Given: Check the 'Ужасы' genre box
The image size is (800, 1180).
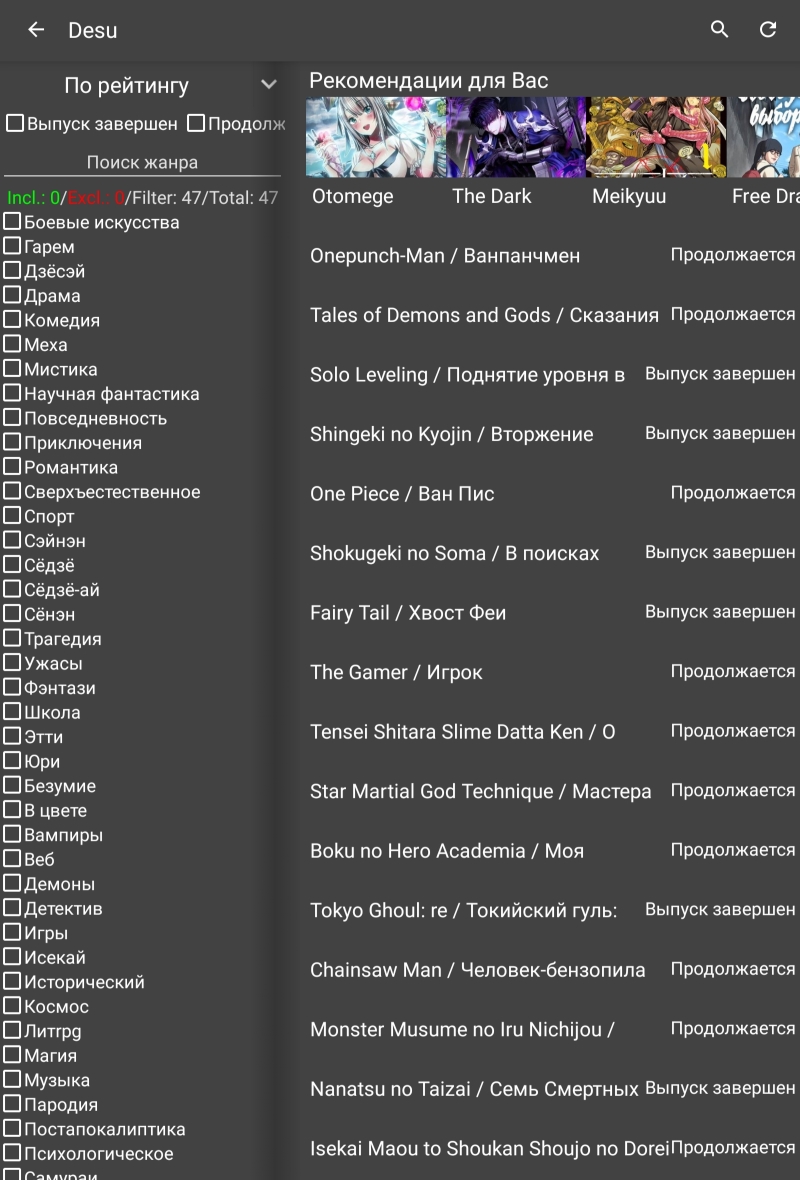Looking at the screenshot, I should click(x=12, y=662).
